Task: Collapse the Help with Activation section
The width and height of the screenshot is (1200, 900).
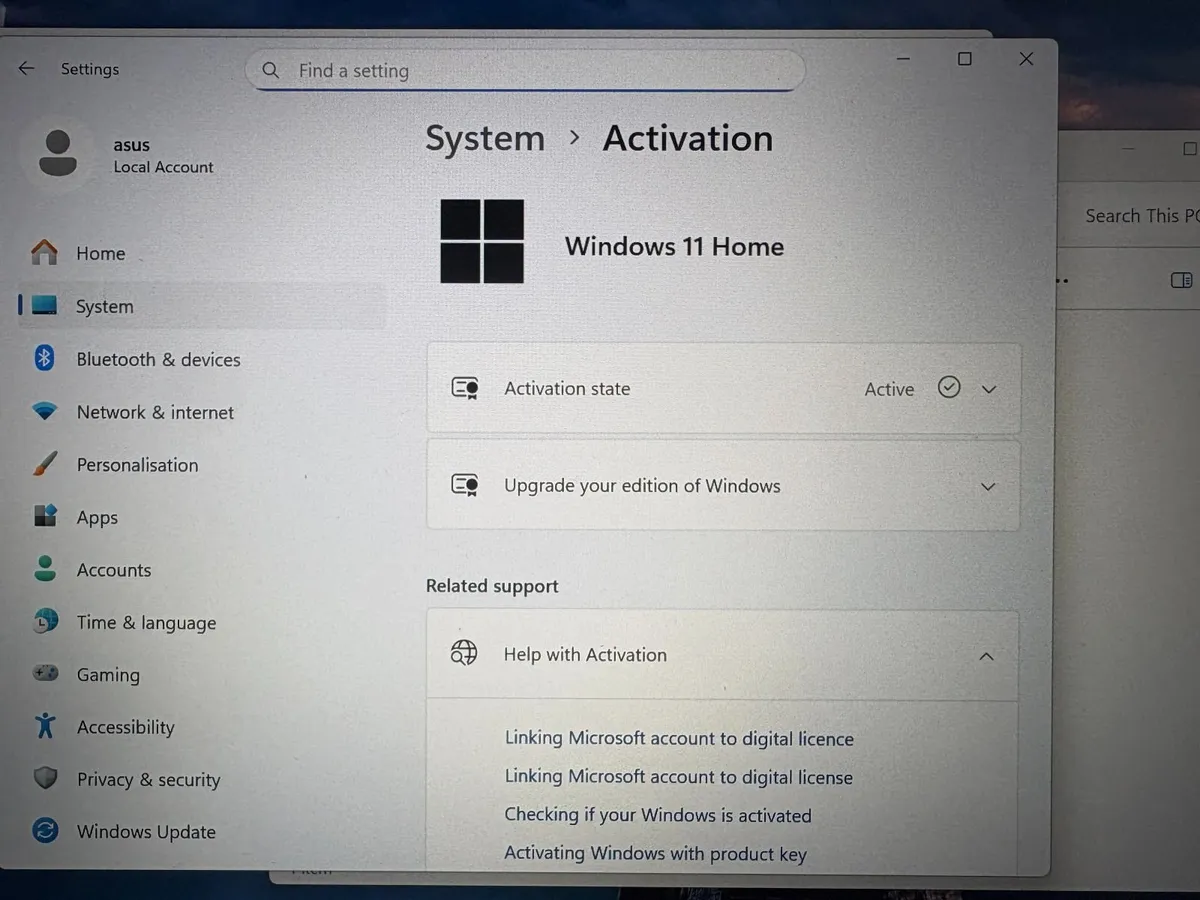Action: 986,657
